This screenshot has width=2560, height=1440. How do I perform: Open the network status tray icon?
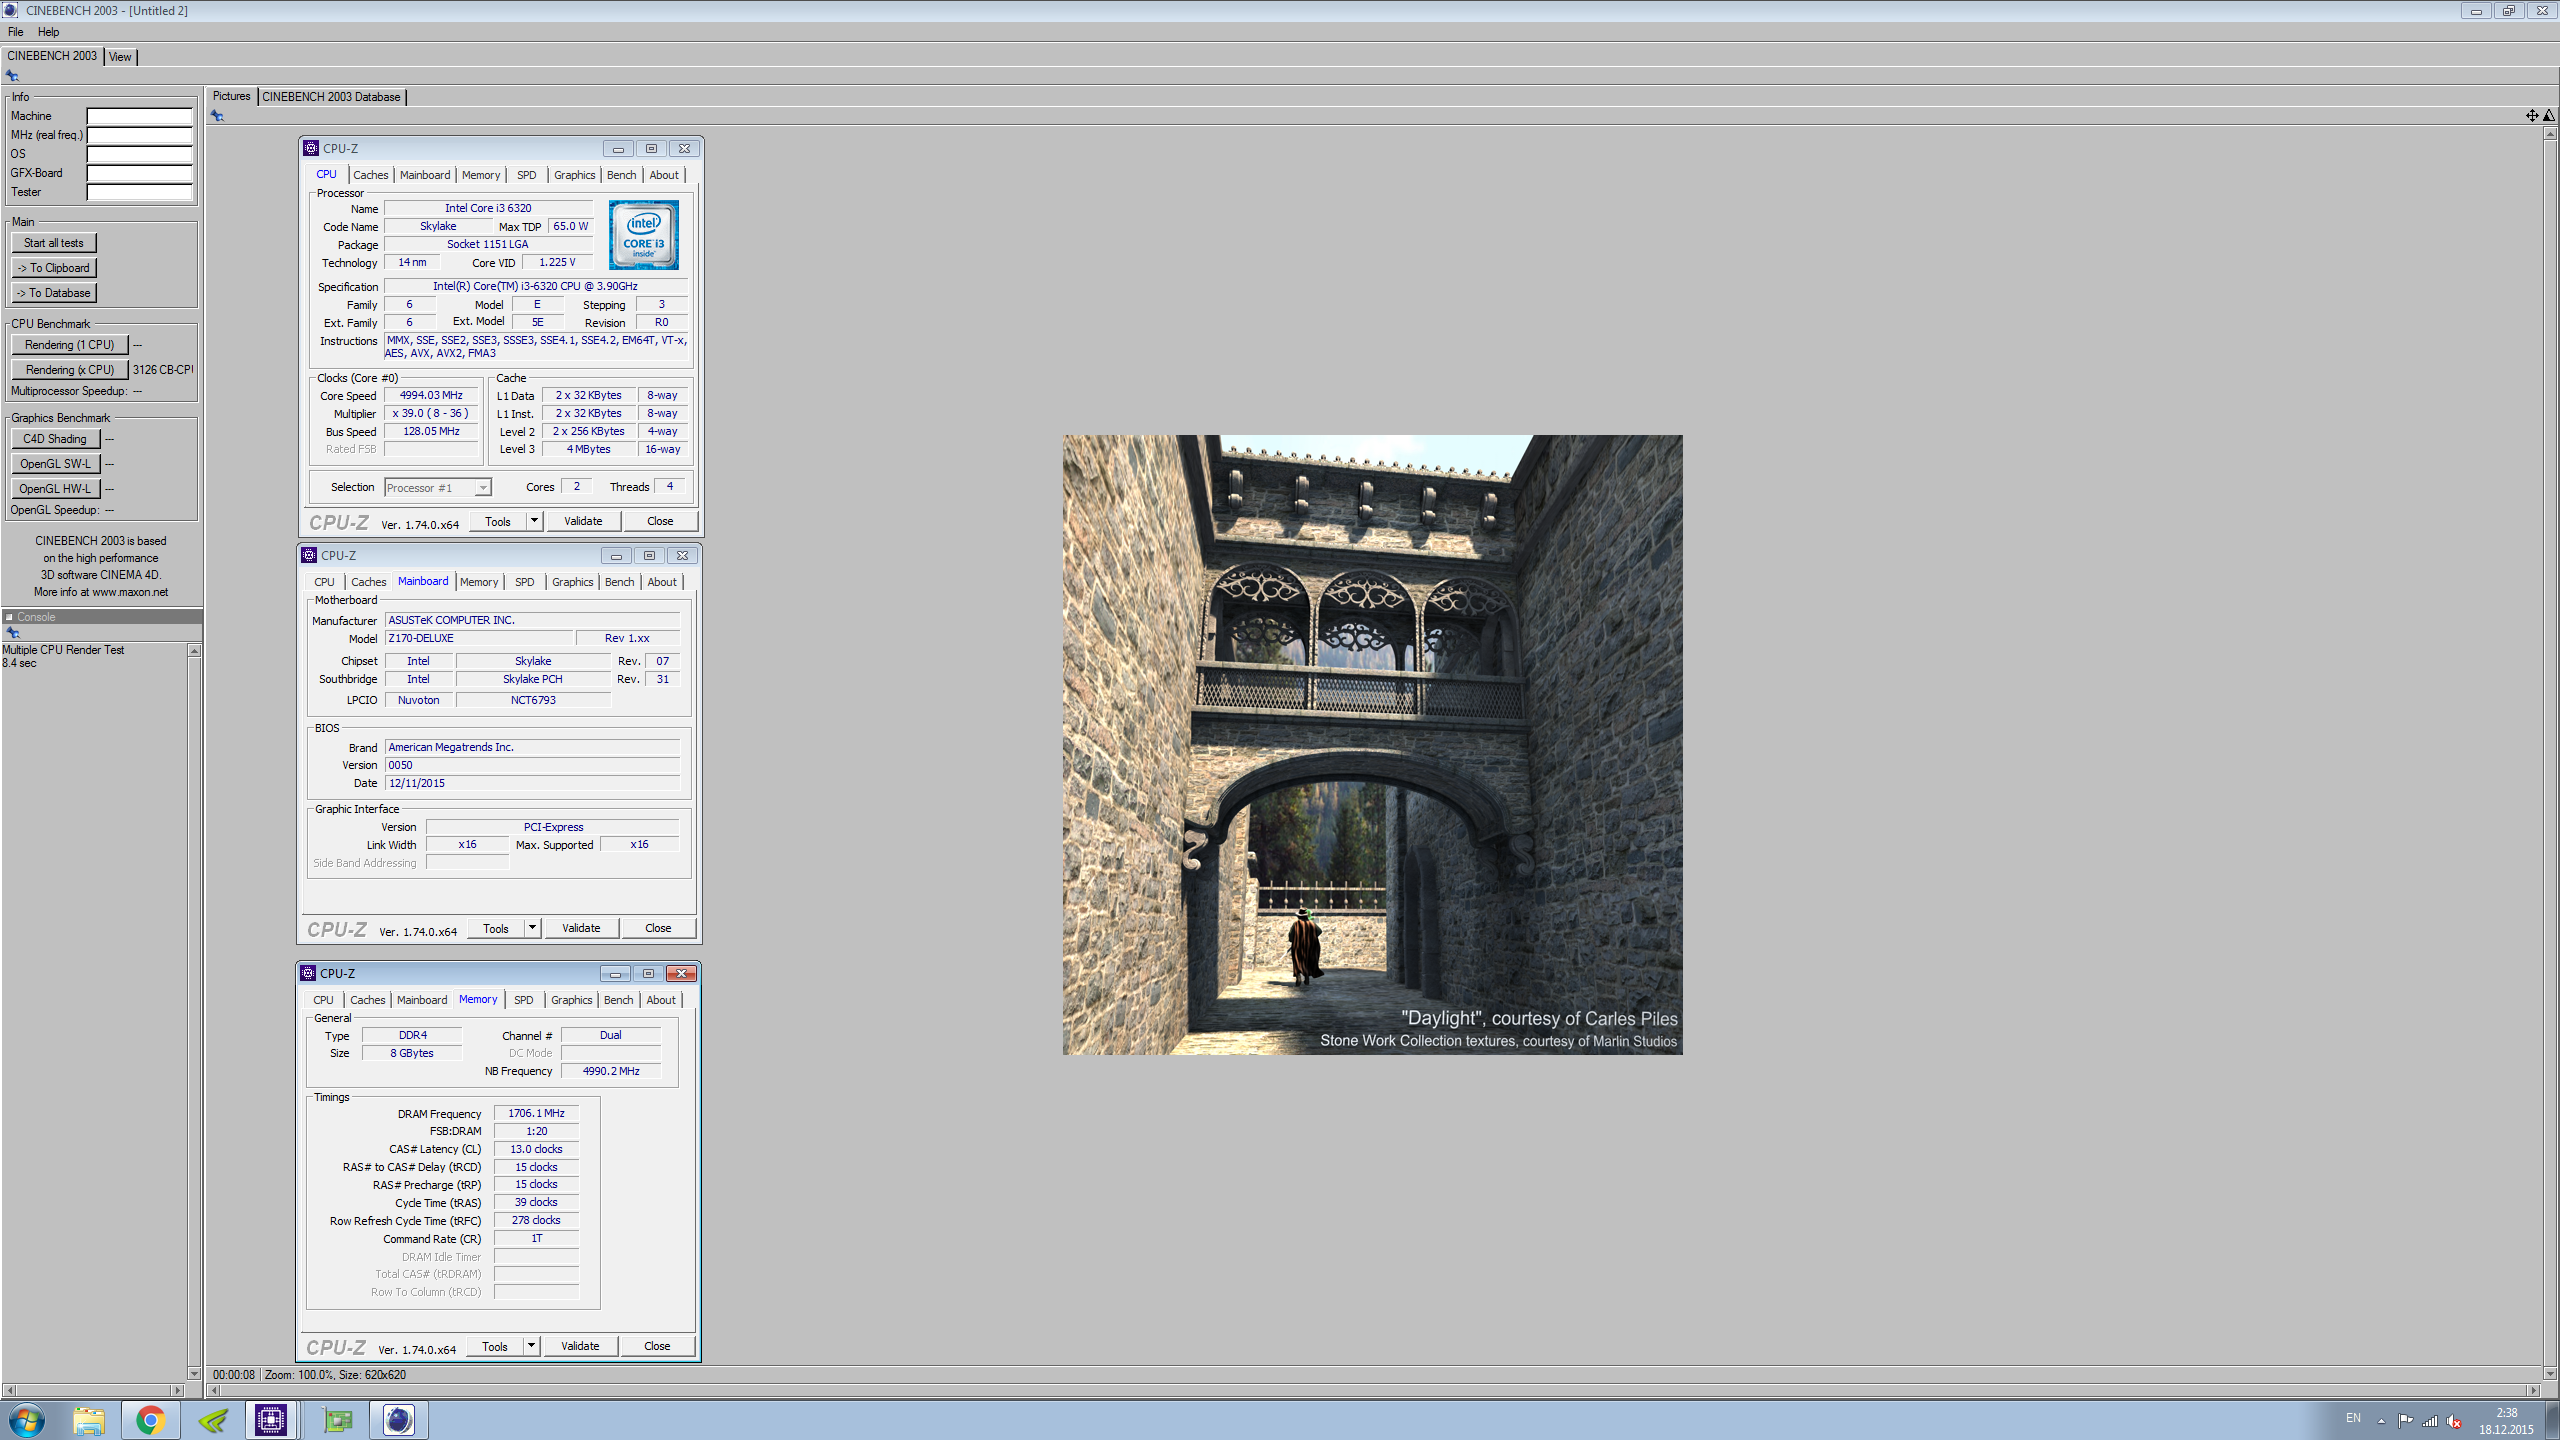point(2430,1421)
